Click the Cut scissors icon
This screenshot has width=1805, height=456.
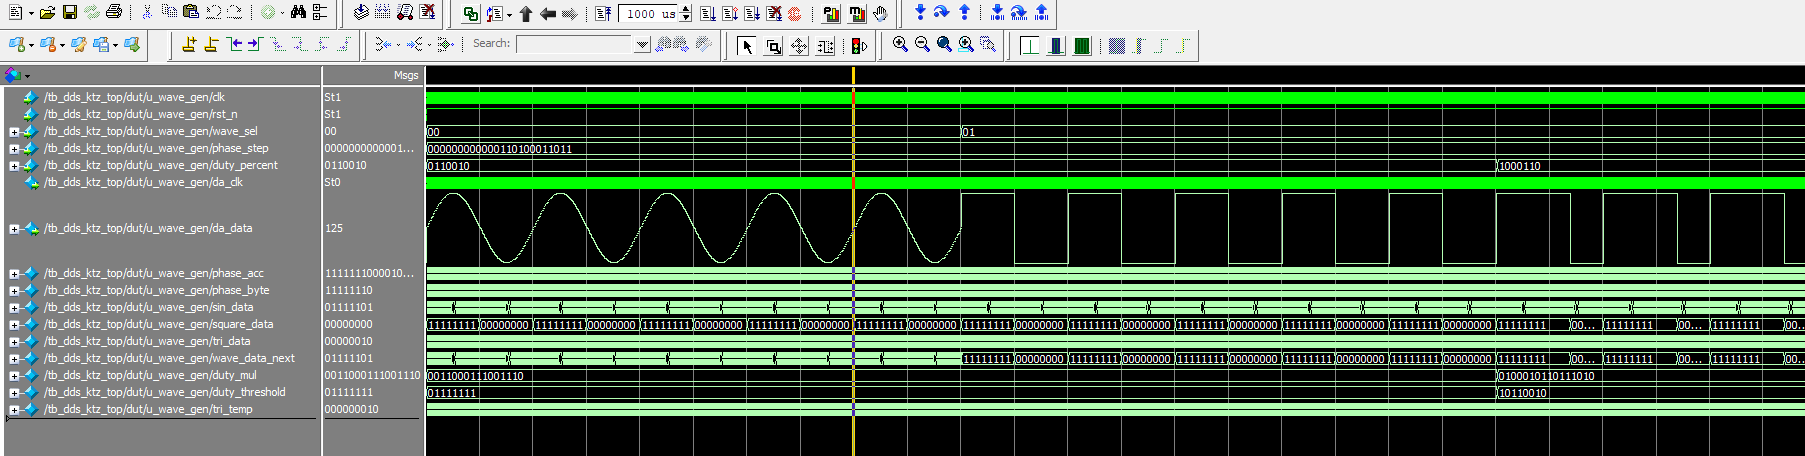pos(147,13)
